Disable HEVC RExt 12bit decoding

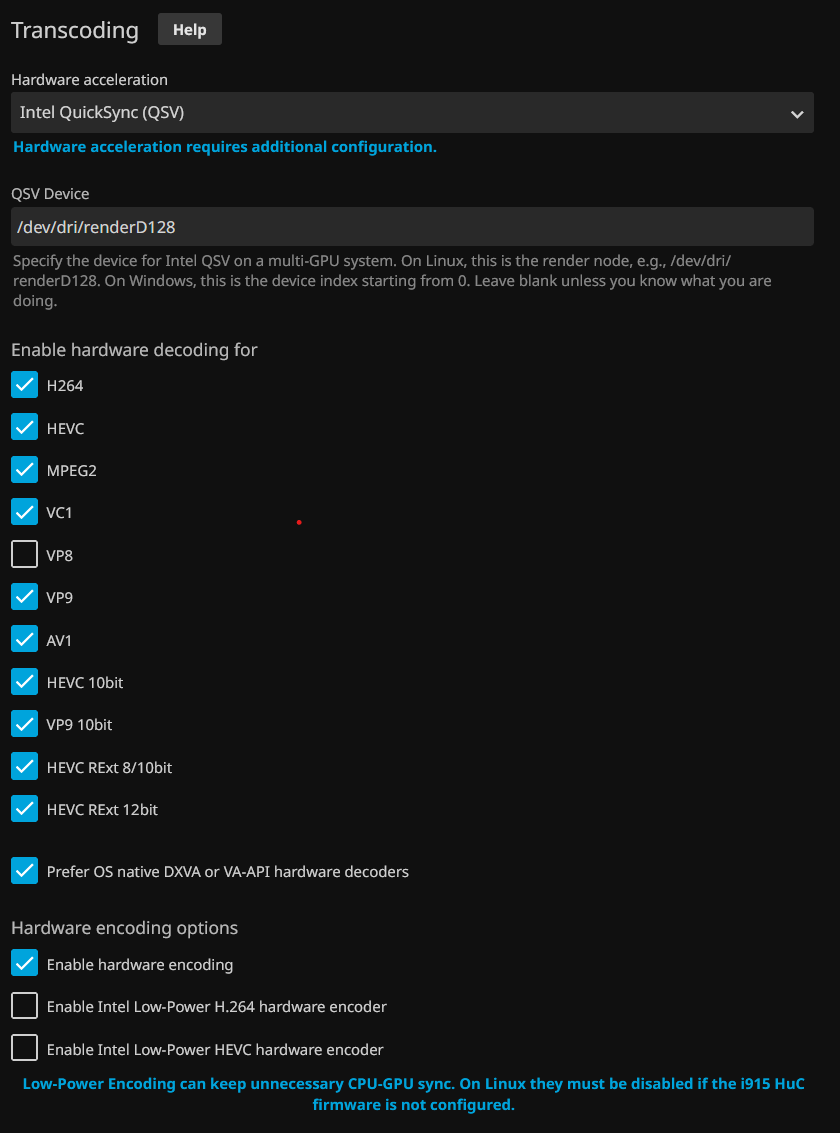point(24,809)
